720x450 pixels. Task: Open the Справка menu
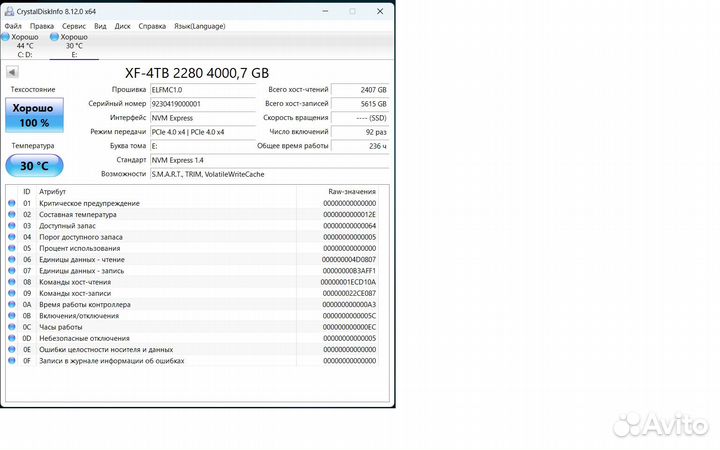tap(152, 26)
